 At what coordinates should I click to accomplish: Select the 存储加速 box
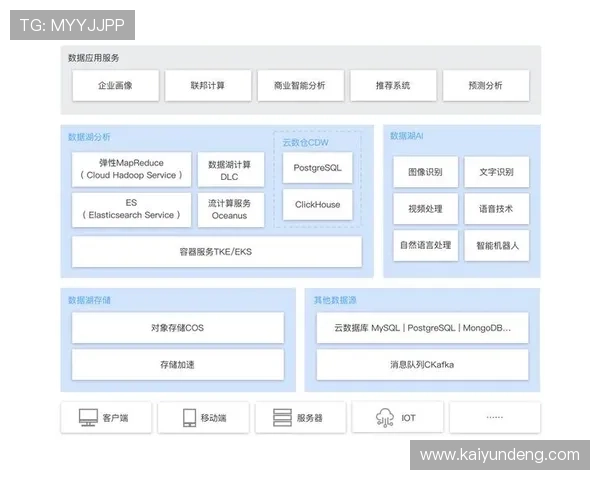click(178, 364)
